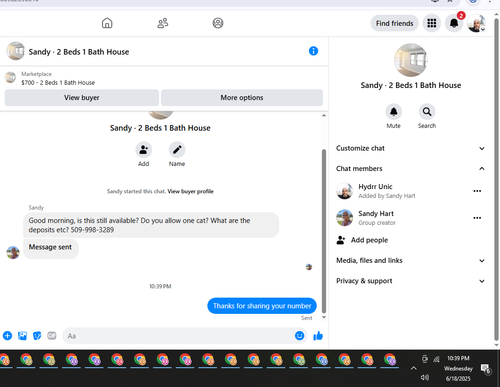
Task: Click the Meet Now camera tray icon
Action: 425,359
